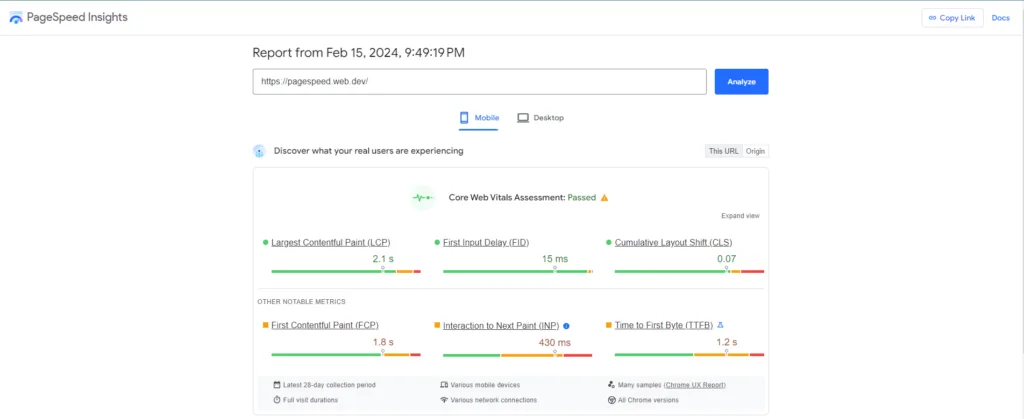
Task: Open Time to First Byte (TTFB) link
Action: click(x=664, y=325)
